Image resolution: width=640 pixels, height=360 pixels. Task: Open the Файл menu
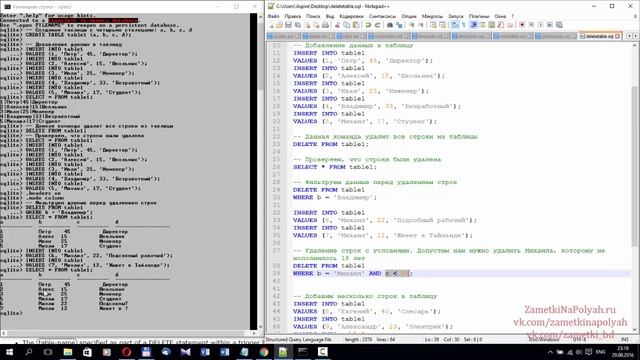(273, 16)
